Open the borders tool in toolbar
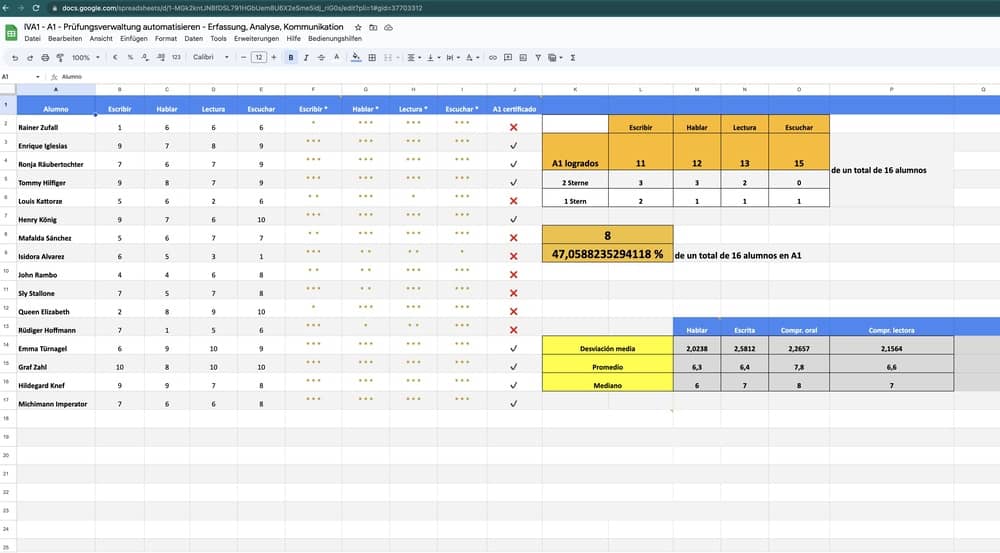Image resolution: width=1000 pixels, height=553 pixels. pos(372,58)
